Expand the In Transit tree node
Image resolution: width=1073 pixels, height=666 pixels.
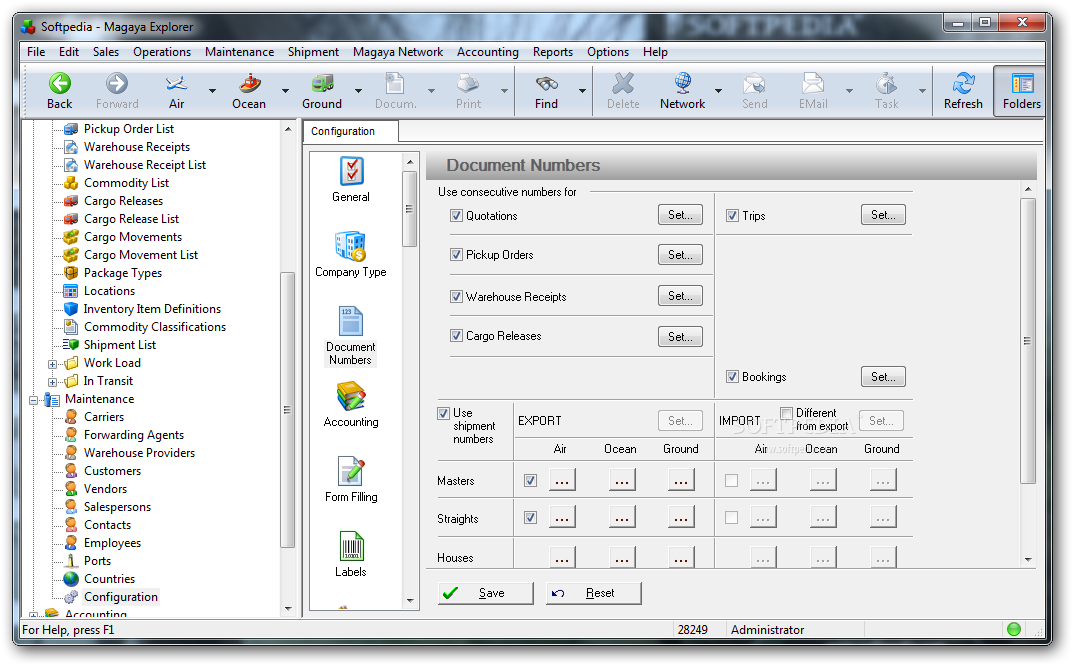click(52, 382)
